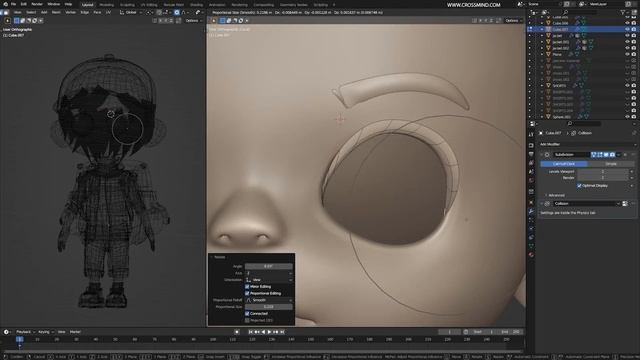Toggle the Optimal Display checkbox

579,186
